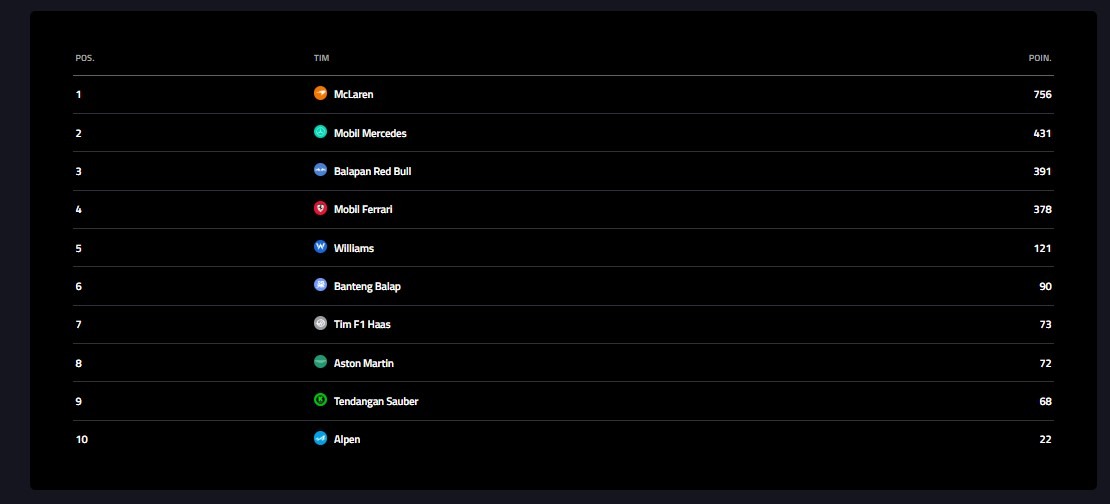This screenshot has height=504, width=1110.
Task: Click the Balapan Red Bull logo icon
Action: click(320, 170)
